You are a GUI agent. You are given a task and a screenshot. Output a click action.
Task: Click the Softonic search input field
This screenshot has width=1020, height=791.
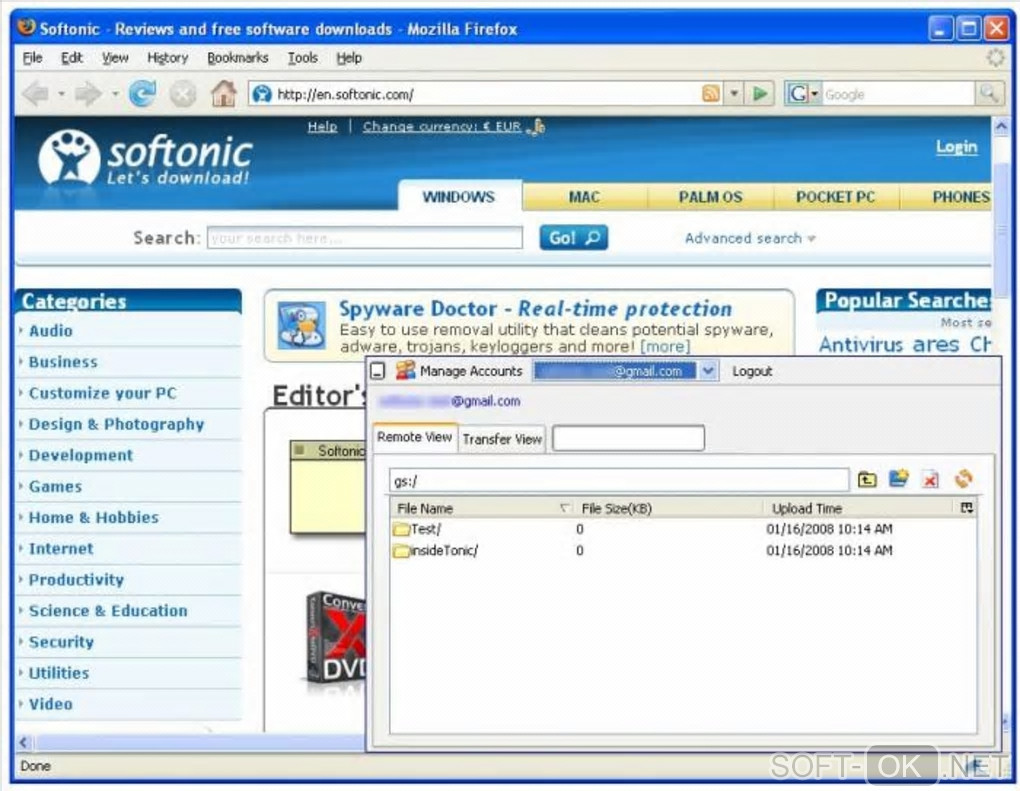click(364, 238)
